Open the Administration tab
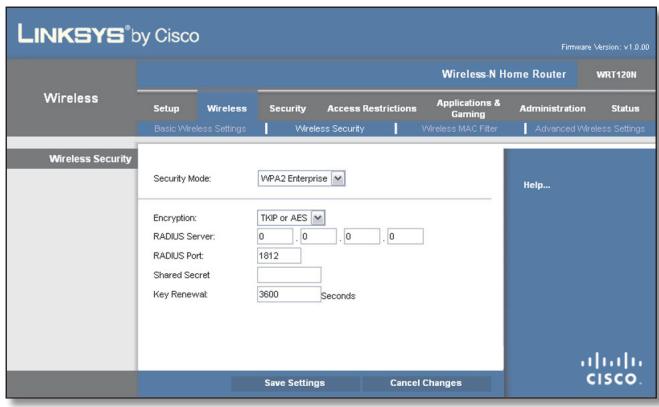 (x=552, y=108)
